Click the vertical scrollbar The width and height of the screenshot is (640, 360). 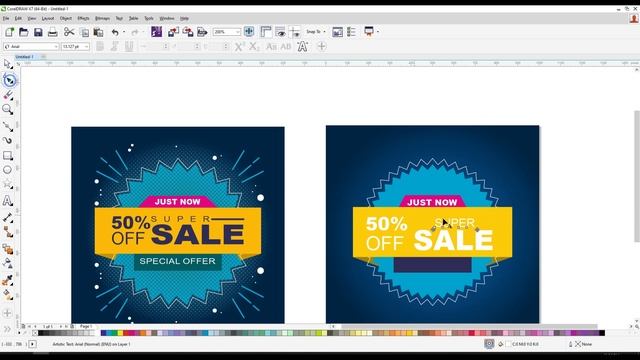[637, 176]
